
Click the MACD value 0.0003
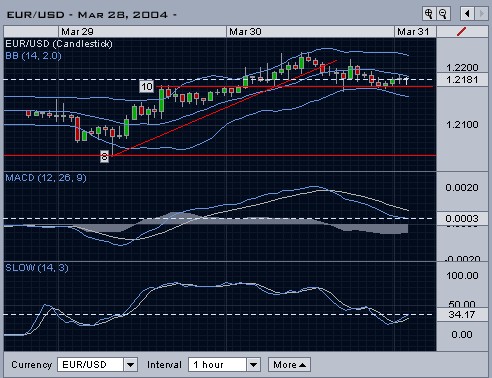462,219
